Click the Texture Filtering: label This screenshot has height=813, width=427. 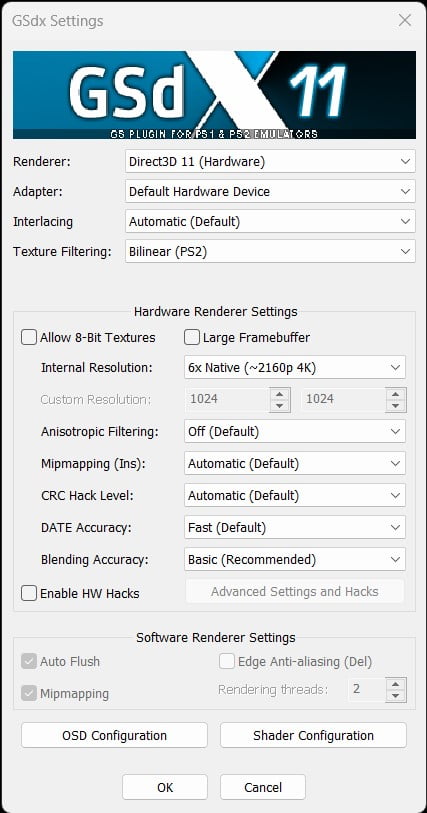(x=62, y=252)
